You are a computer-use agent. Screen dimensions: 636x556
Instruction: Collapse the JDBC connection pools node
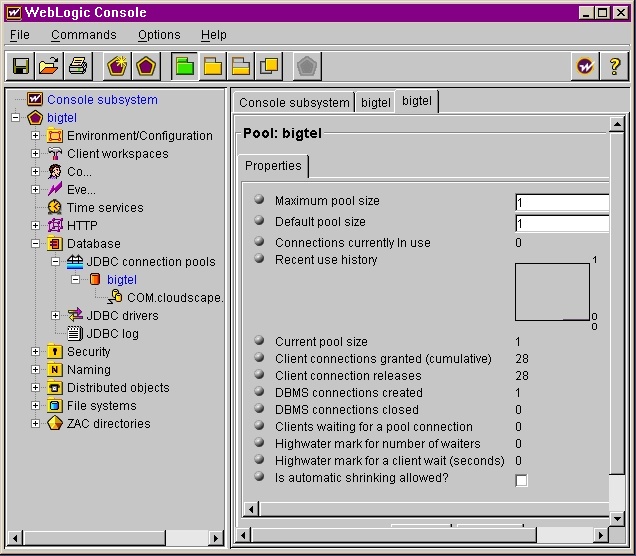pyautogui.click(x=55, y=262)
